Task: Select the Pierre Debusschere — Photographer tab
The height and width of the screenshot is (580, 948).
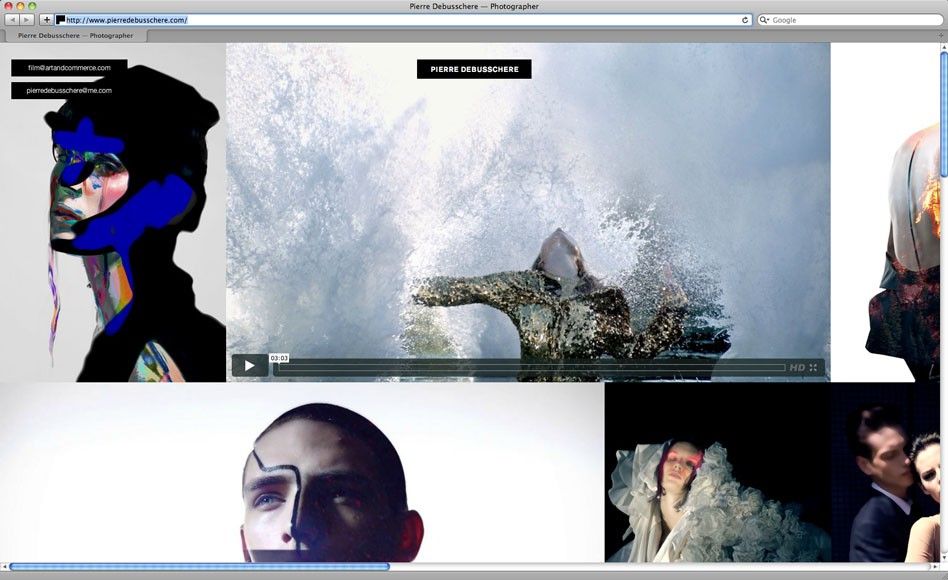Action: click(75, 36)
